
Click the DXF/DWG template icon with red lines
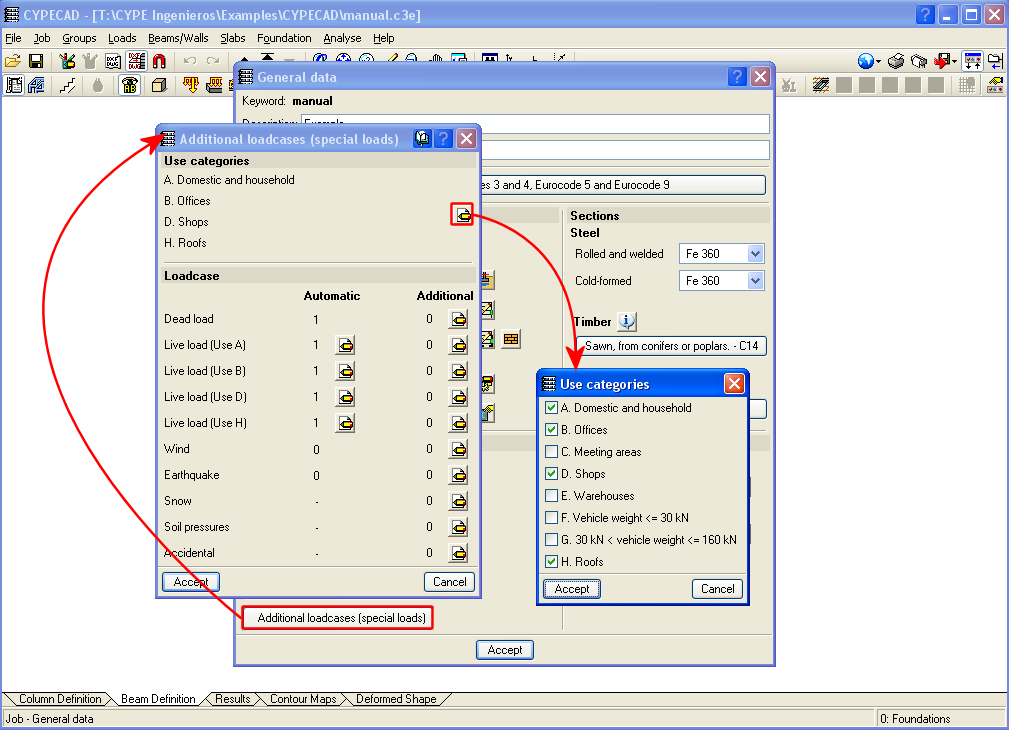[136, 61]
